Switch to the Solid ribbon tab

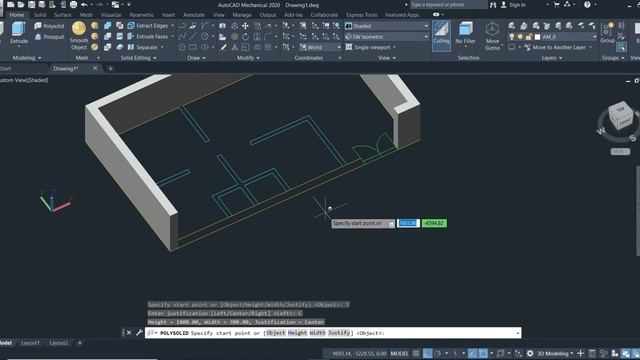click(x=40, y=15)
